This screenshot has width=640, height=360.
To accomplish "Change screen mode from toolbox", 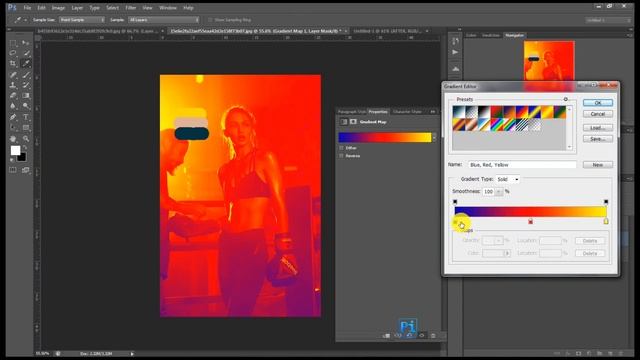I will pos(26,170).
